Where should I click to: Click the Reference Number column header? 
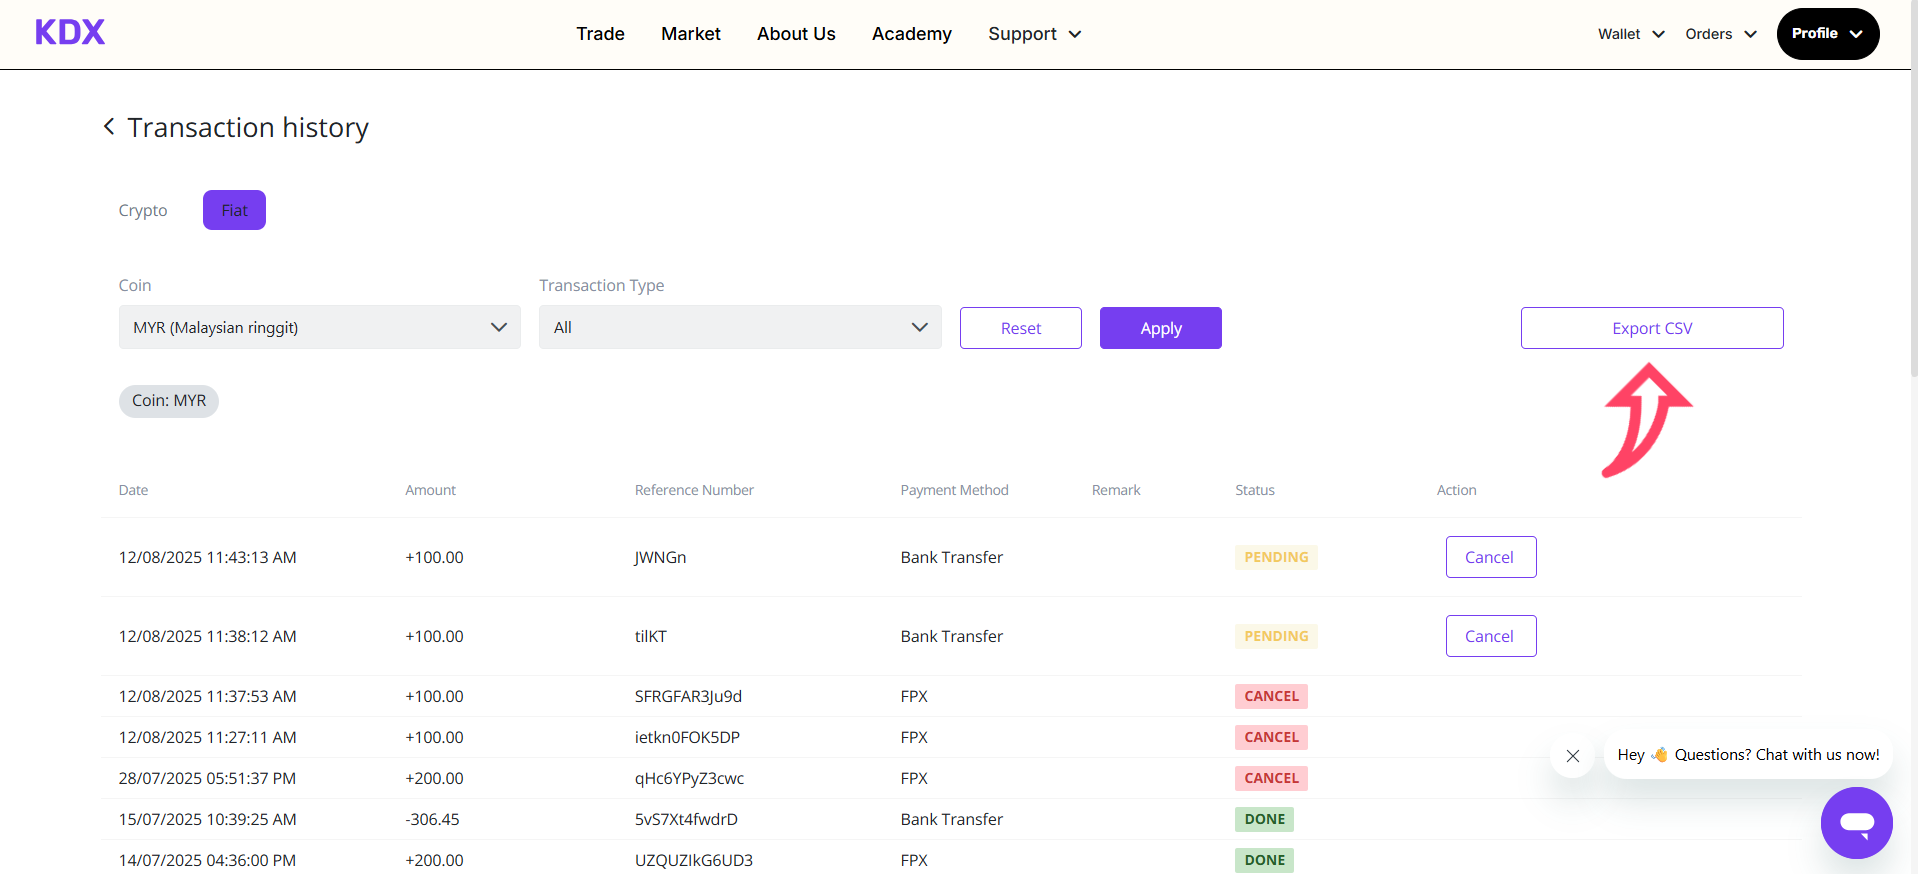click(x=694, y=490)
